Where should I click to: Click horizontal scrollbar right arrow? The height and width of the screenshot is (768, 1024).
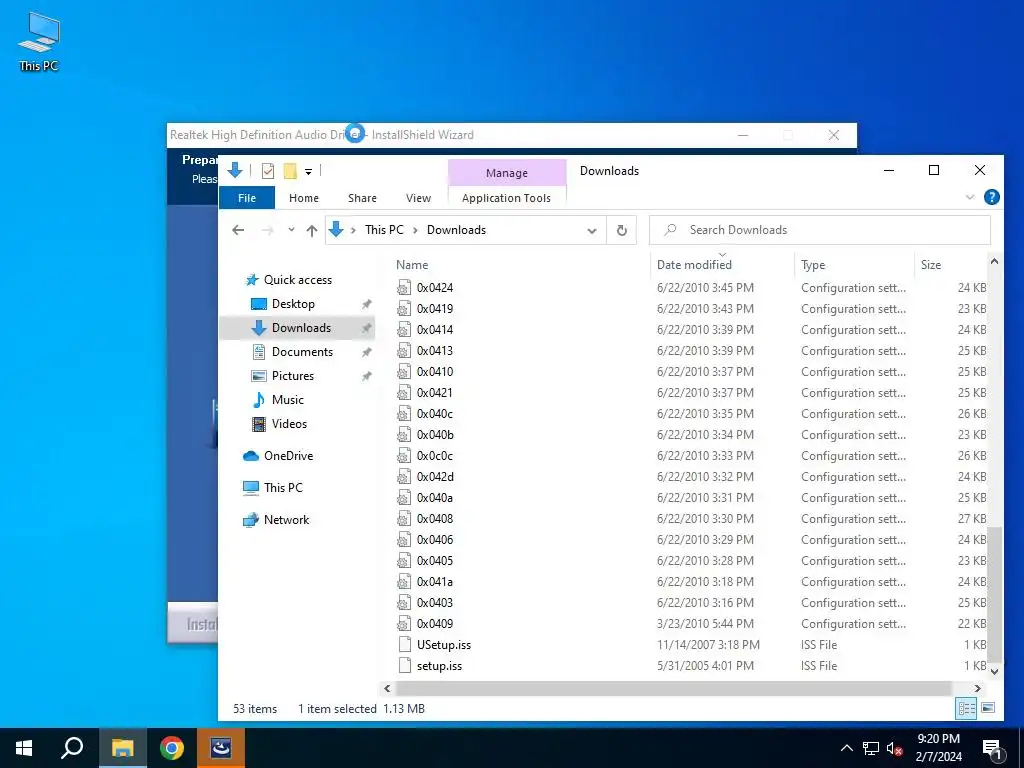tap(978, 688)
